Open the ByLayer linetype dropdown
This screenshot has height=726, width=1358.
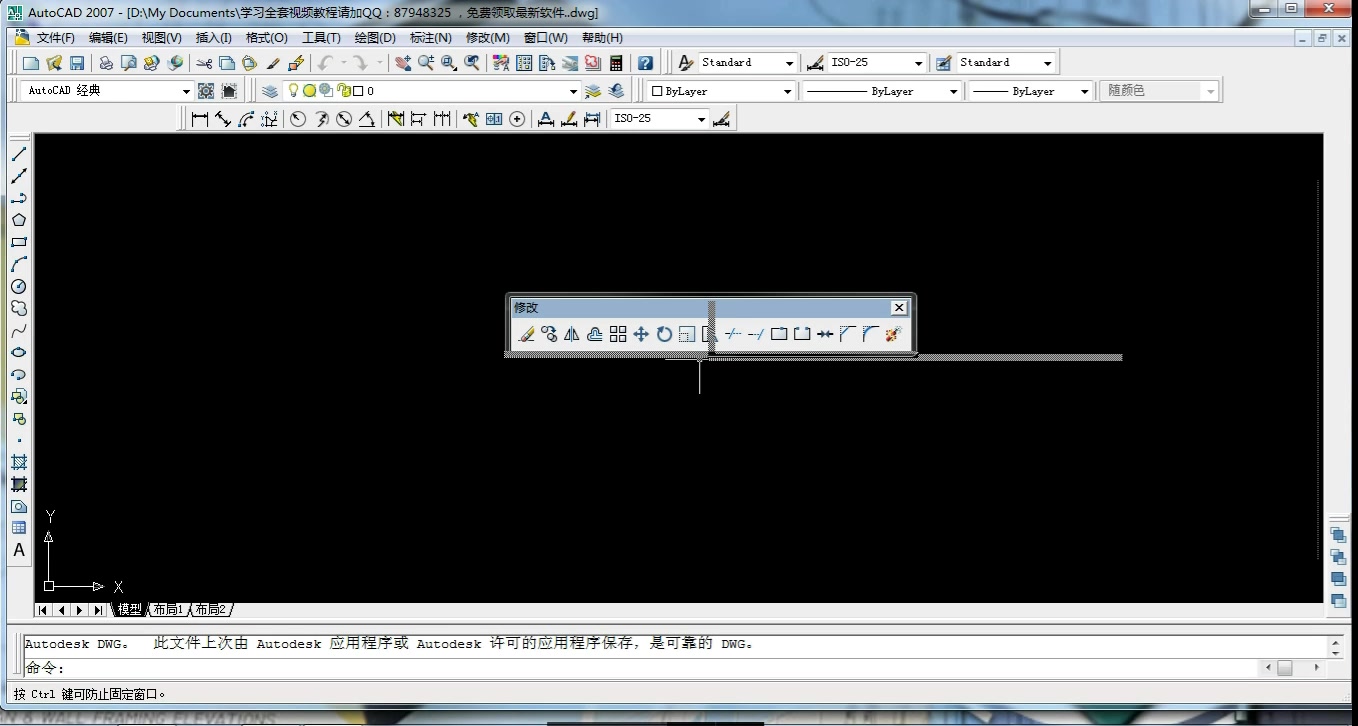[882, 91]
